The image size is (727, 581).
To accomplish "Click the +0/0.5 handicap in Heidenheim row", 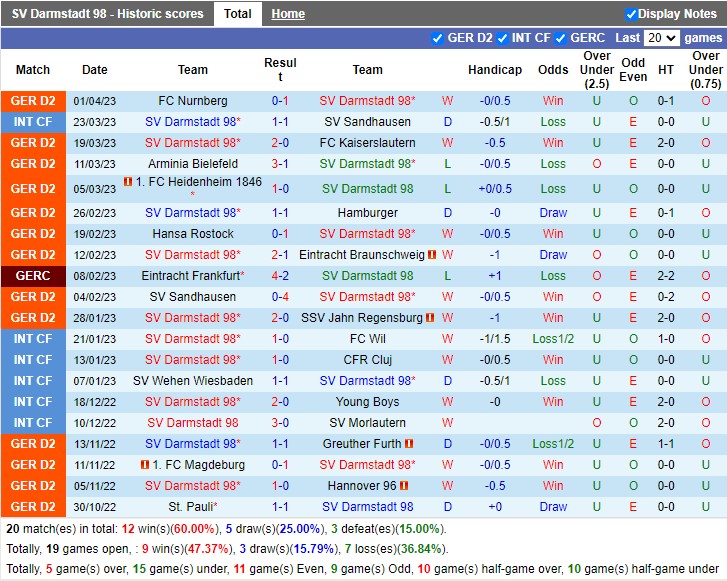I will click(495, 189).
